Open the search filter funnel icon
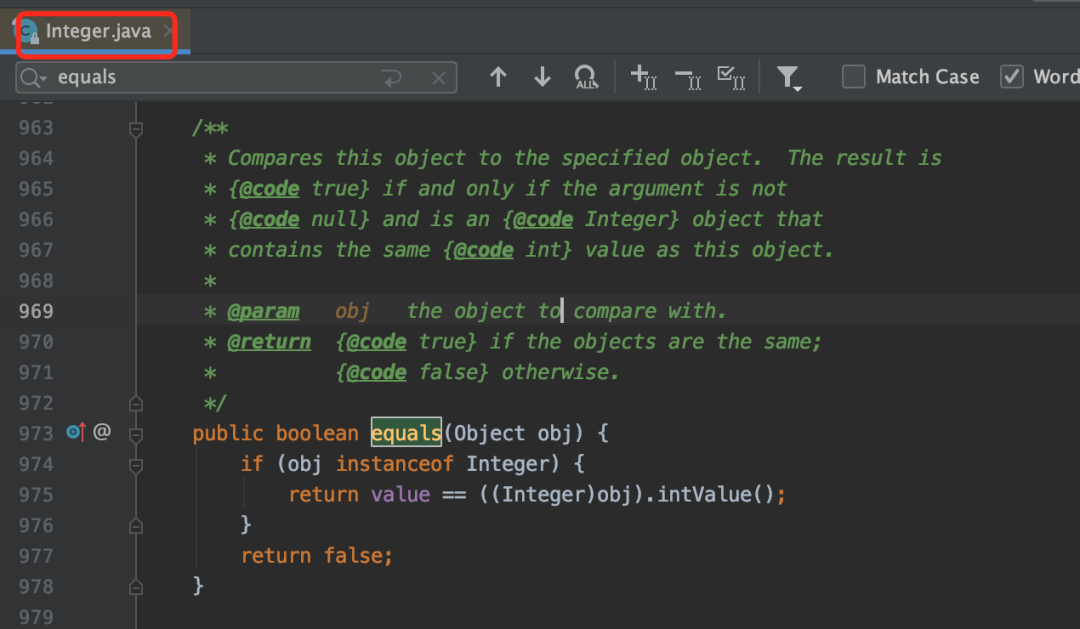 point(789,78)
